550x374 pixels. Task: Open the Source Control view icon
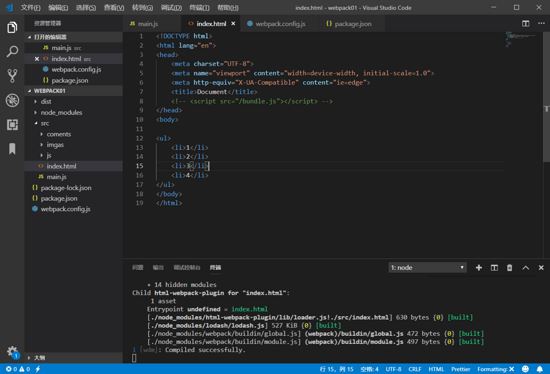(x=12, y=76)
